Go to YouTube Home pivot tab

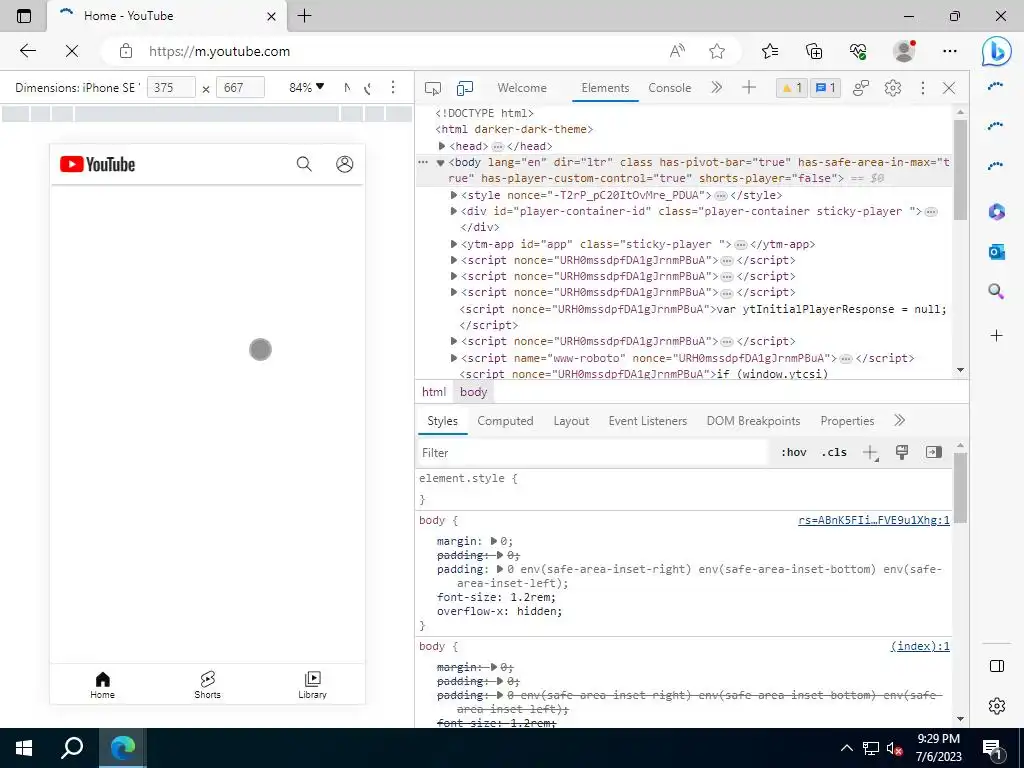[x=103, y=685]
